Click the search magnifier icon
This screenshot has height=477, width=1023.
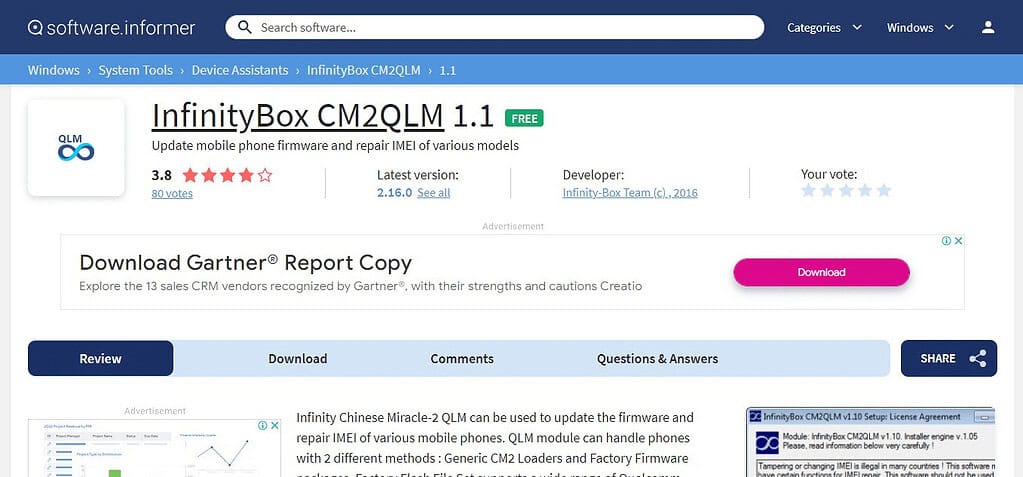(x=245, y=27)
